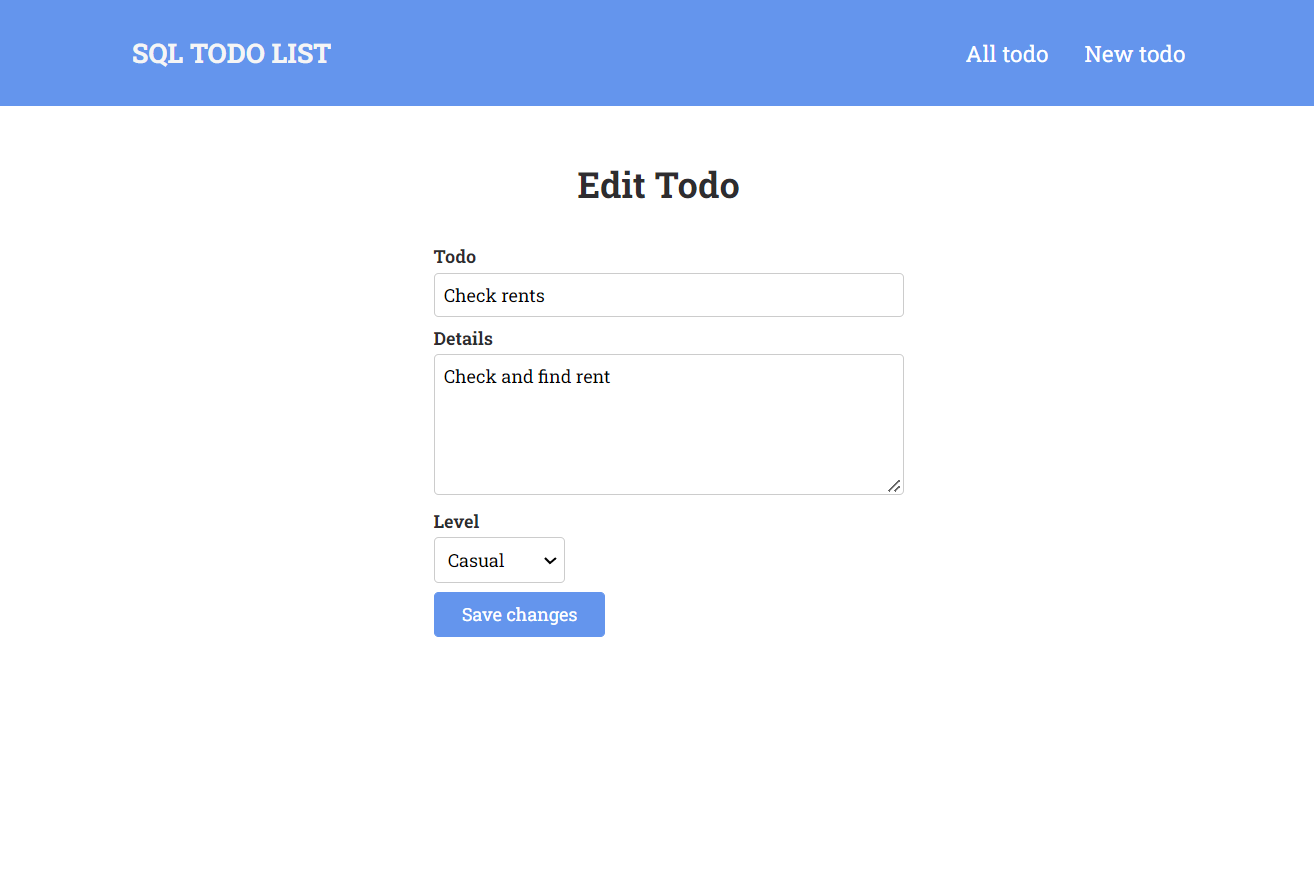
Task: Click the Edit Todo page heading
Action: (657, 185)
